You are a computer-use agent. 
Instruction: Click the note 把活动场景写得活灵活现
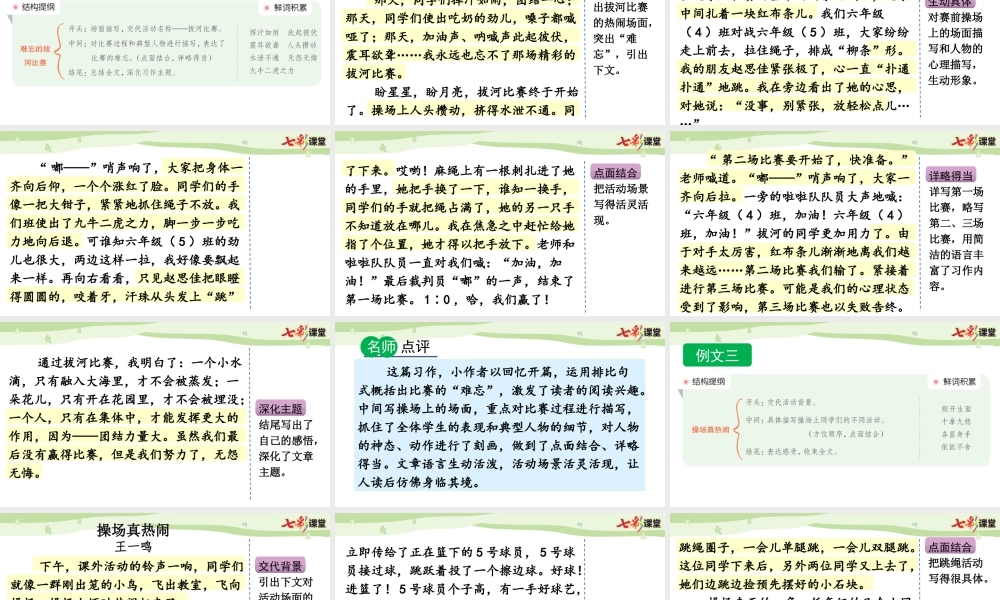tap(621, 204)
